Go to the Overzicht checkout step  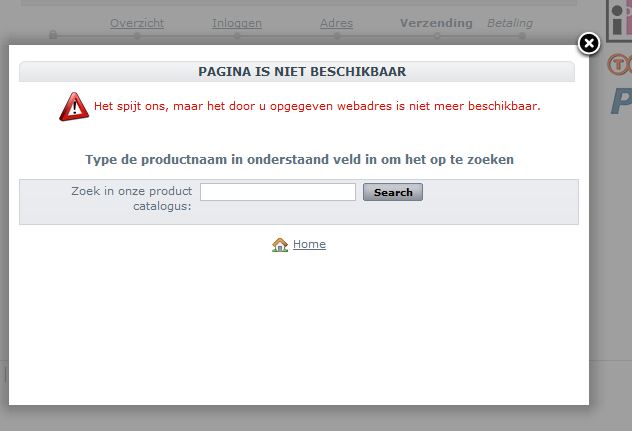pos(137,23)
